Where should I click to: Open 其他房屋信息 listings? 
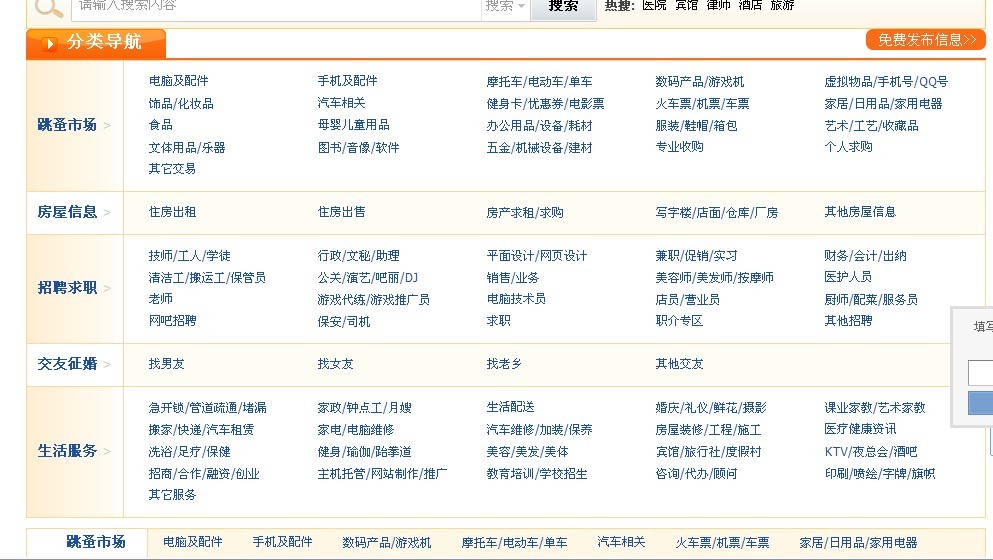(x=860, y=212)
